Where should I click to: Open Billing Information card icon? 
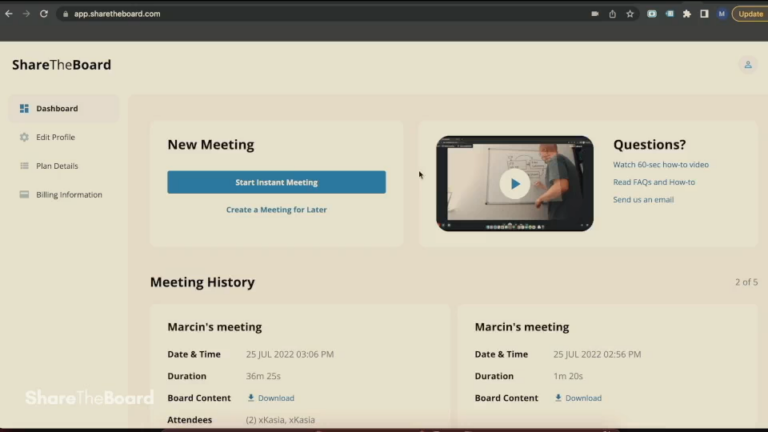point(24,194)
